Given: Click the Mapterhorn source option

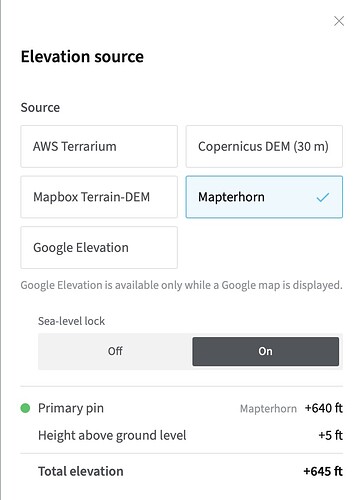Looking at the screenshot, I should click(264, 197).
